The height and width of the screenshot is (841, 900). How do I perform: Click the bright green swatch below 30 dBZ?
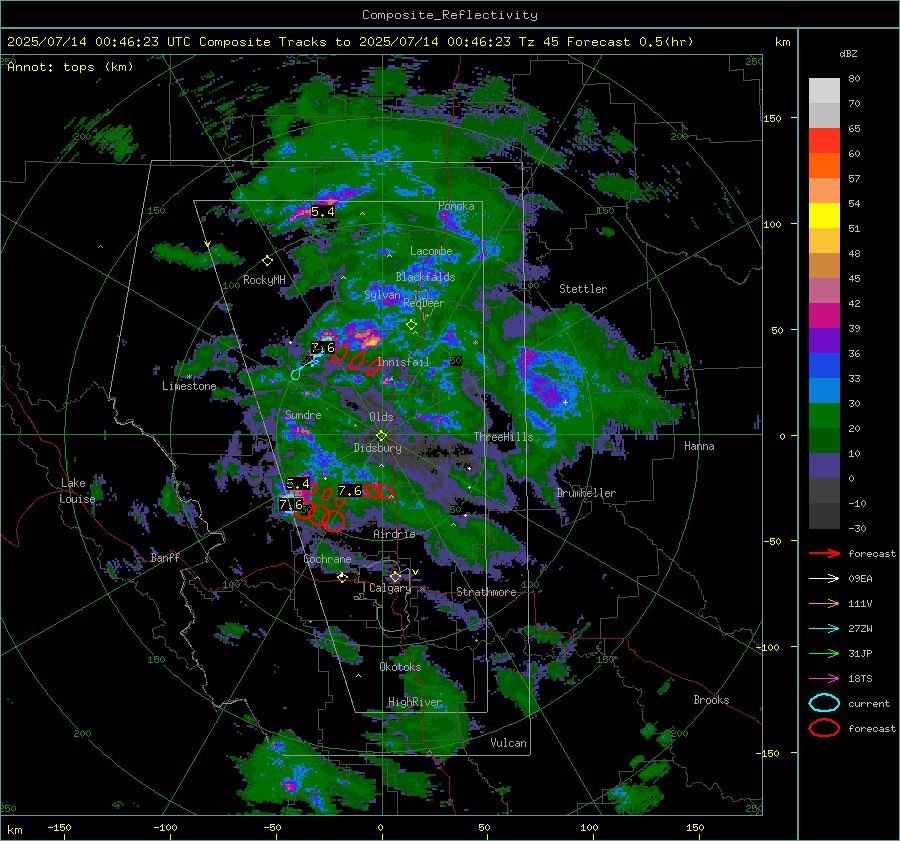pyautogui.click(x=824, y=416)
